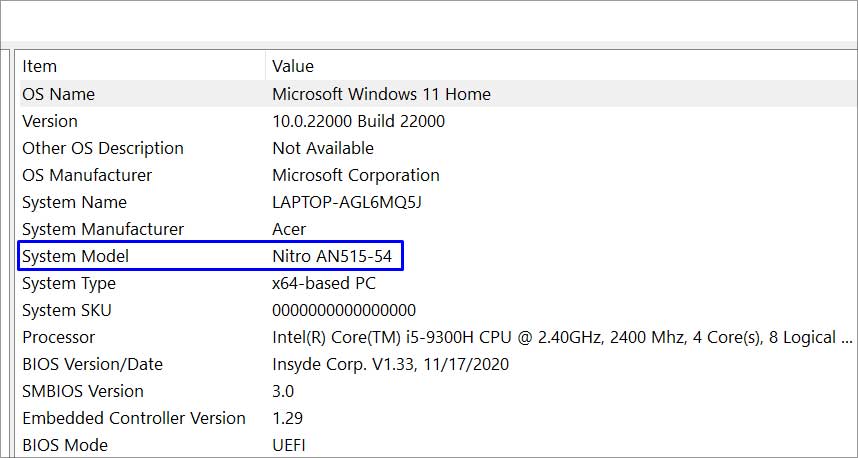Image resolution: width=858 pixels, height=458 pixels.
Task: Select the Processor row
Action: [x=438, y=337]
